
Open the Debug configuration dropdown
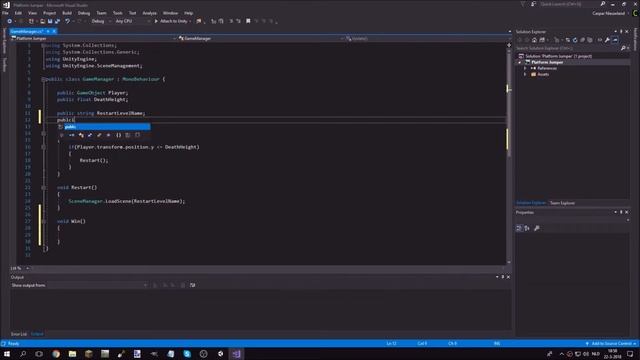pyautogui.click(x=100, y=21)
